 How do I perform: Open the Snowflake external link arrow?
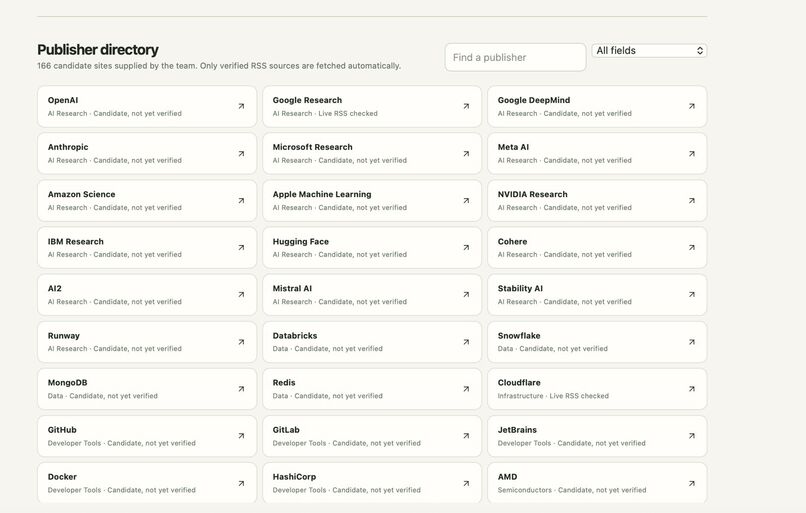point(692,342)
